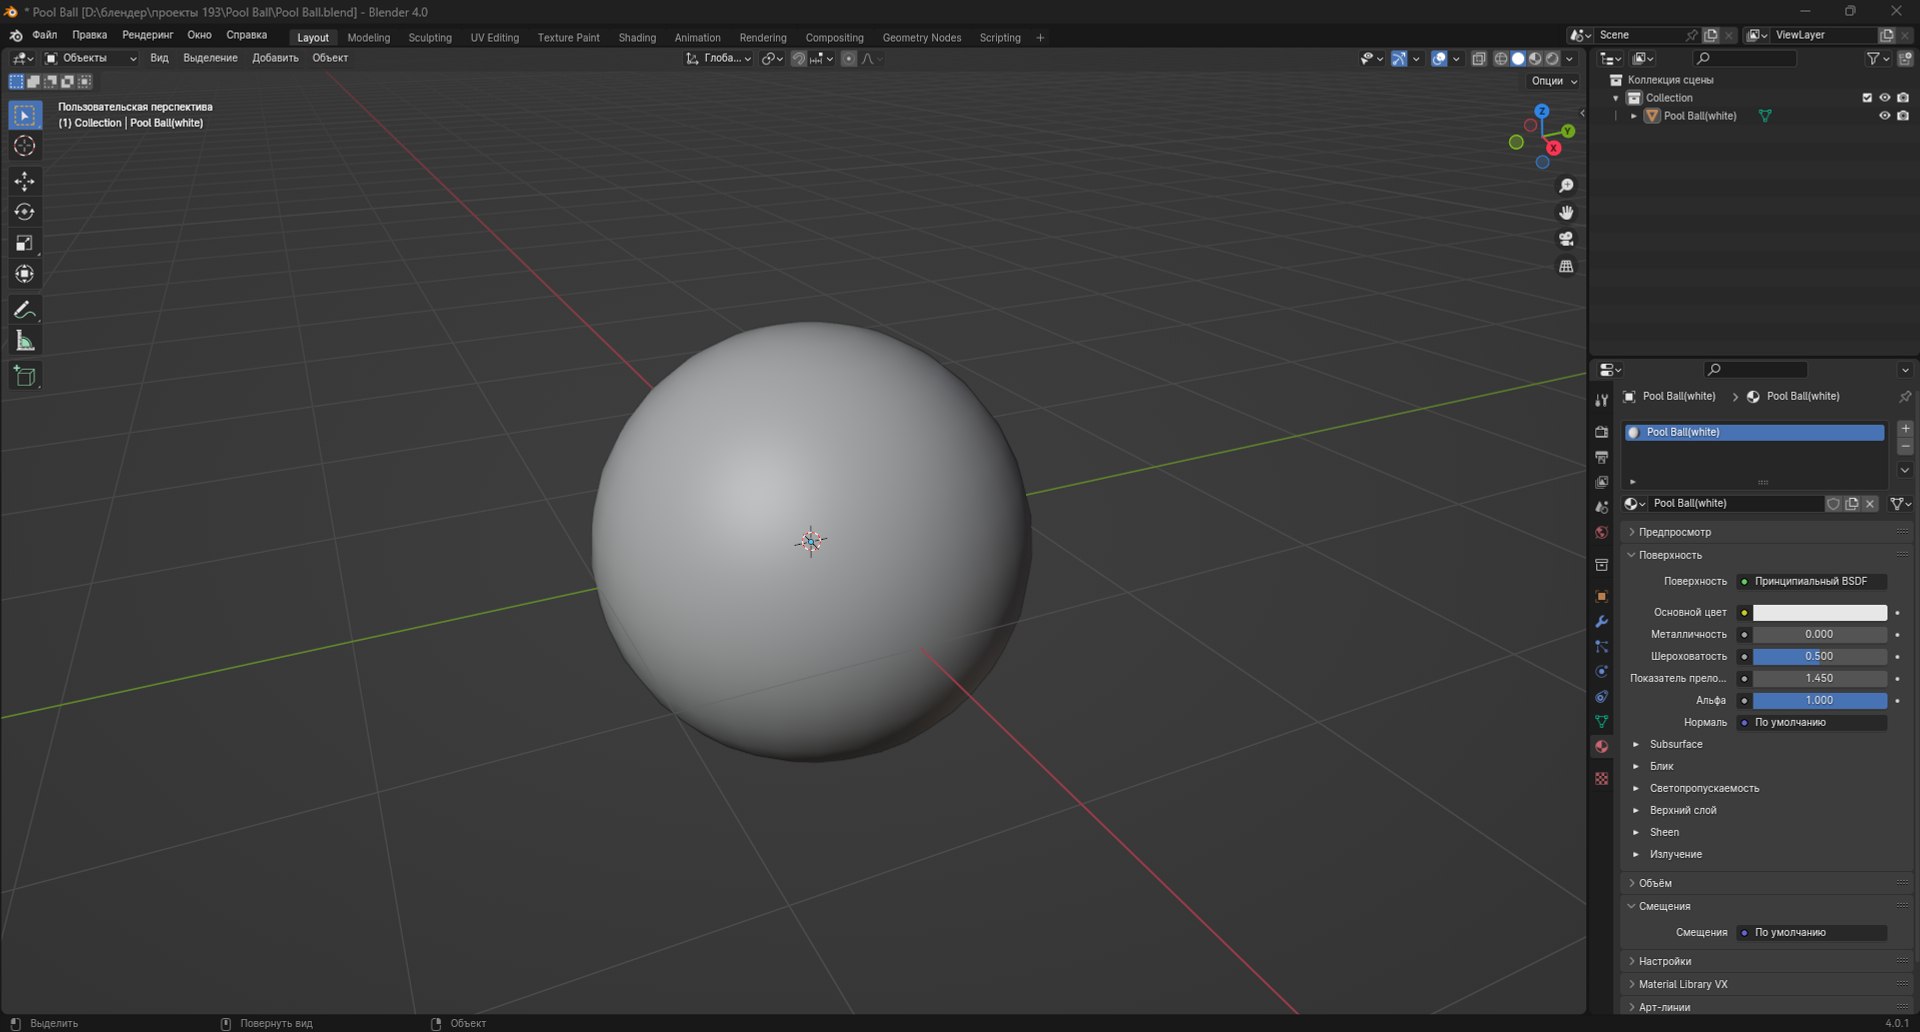Open the File menu
The image size is (1920, 1032).
pyautogui.click(x=44, y=35)
